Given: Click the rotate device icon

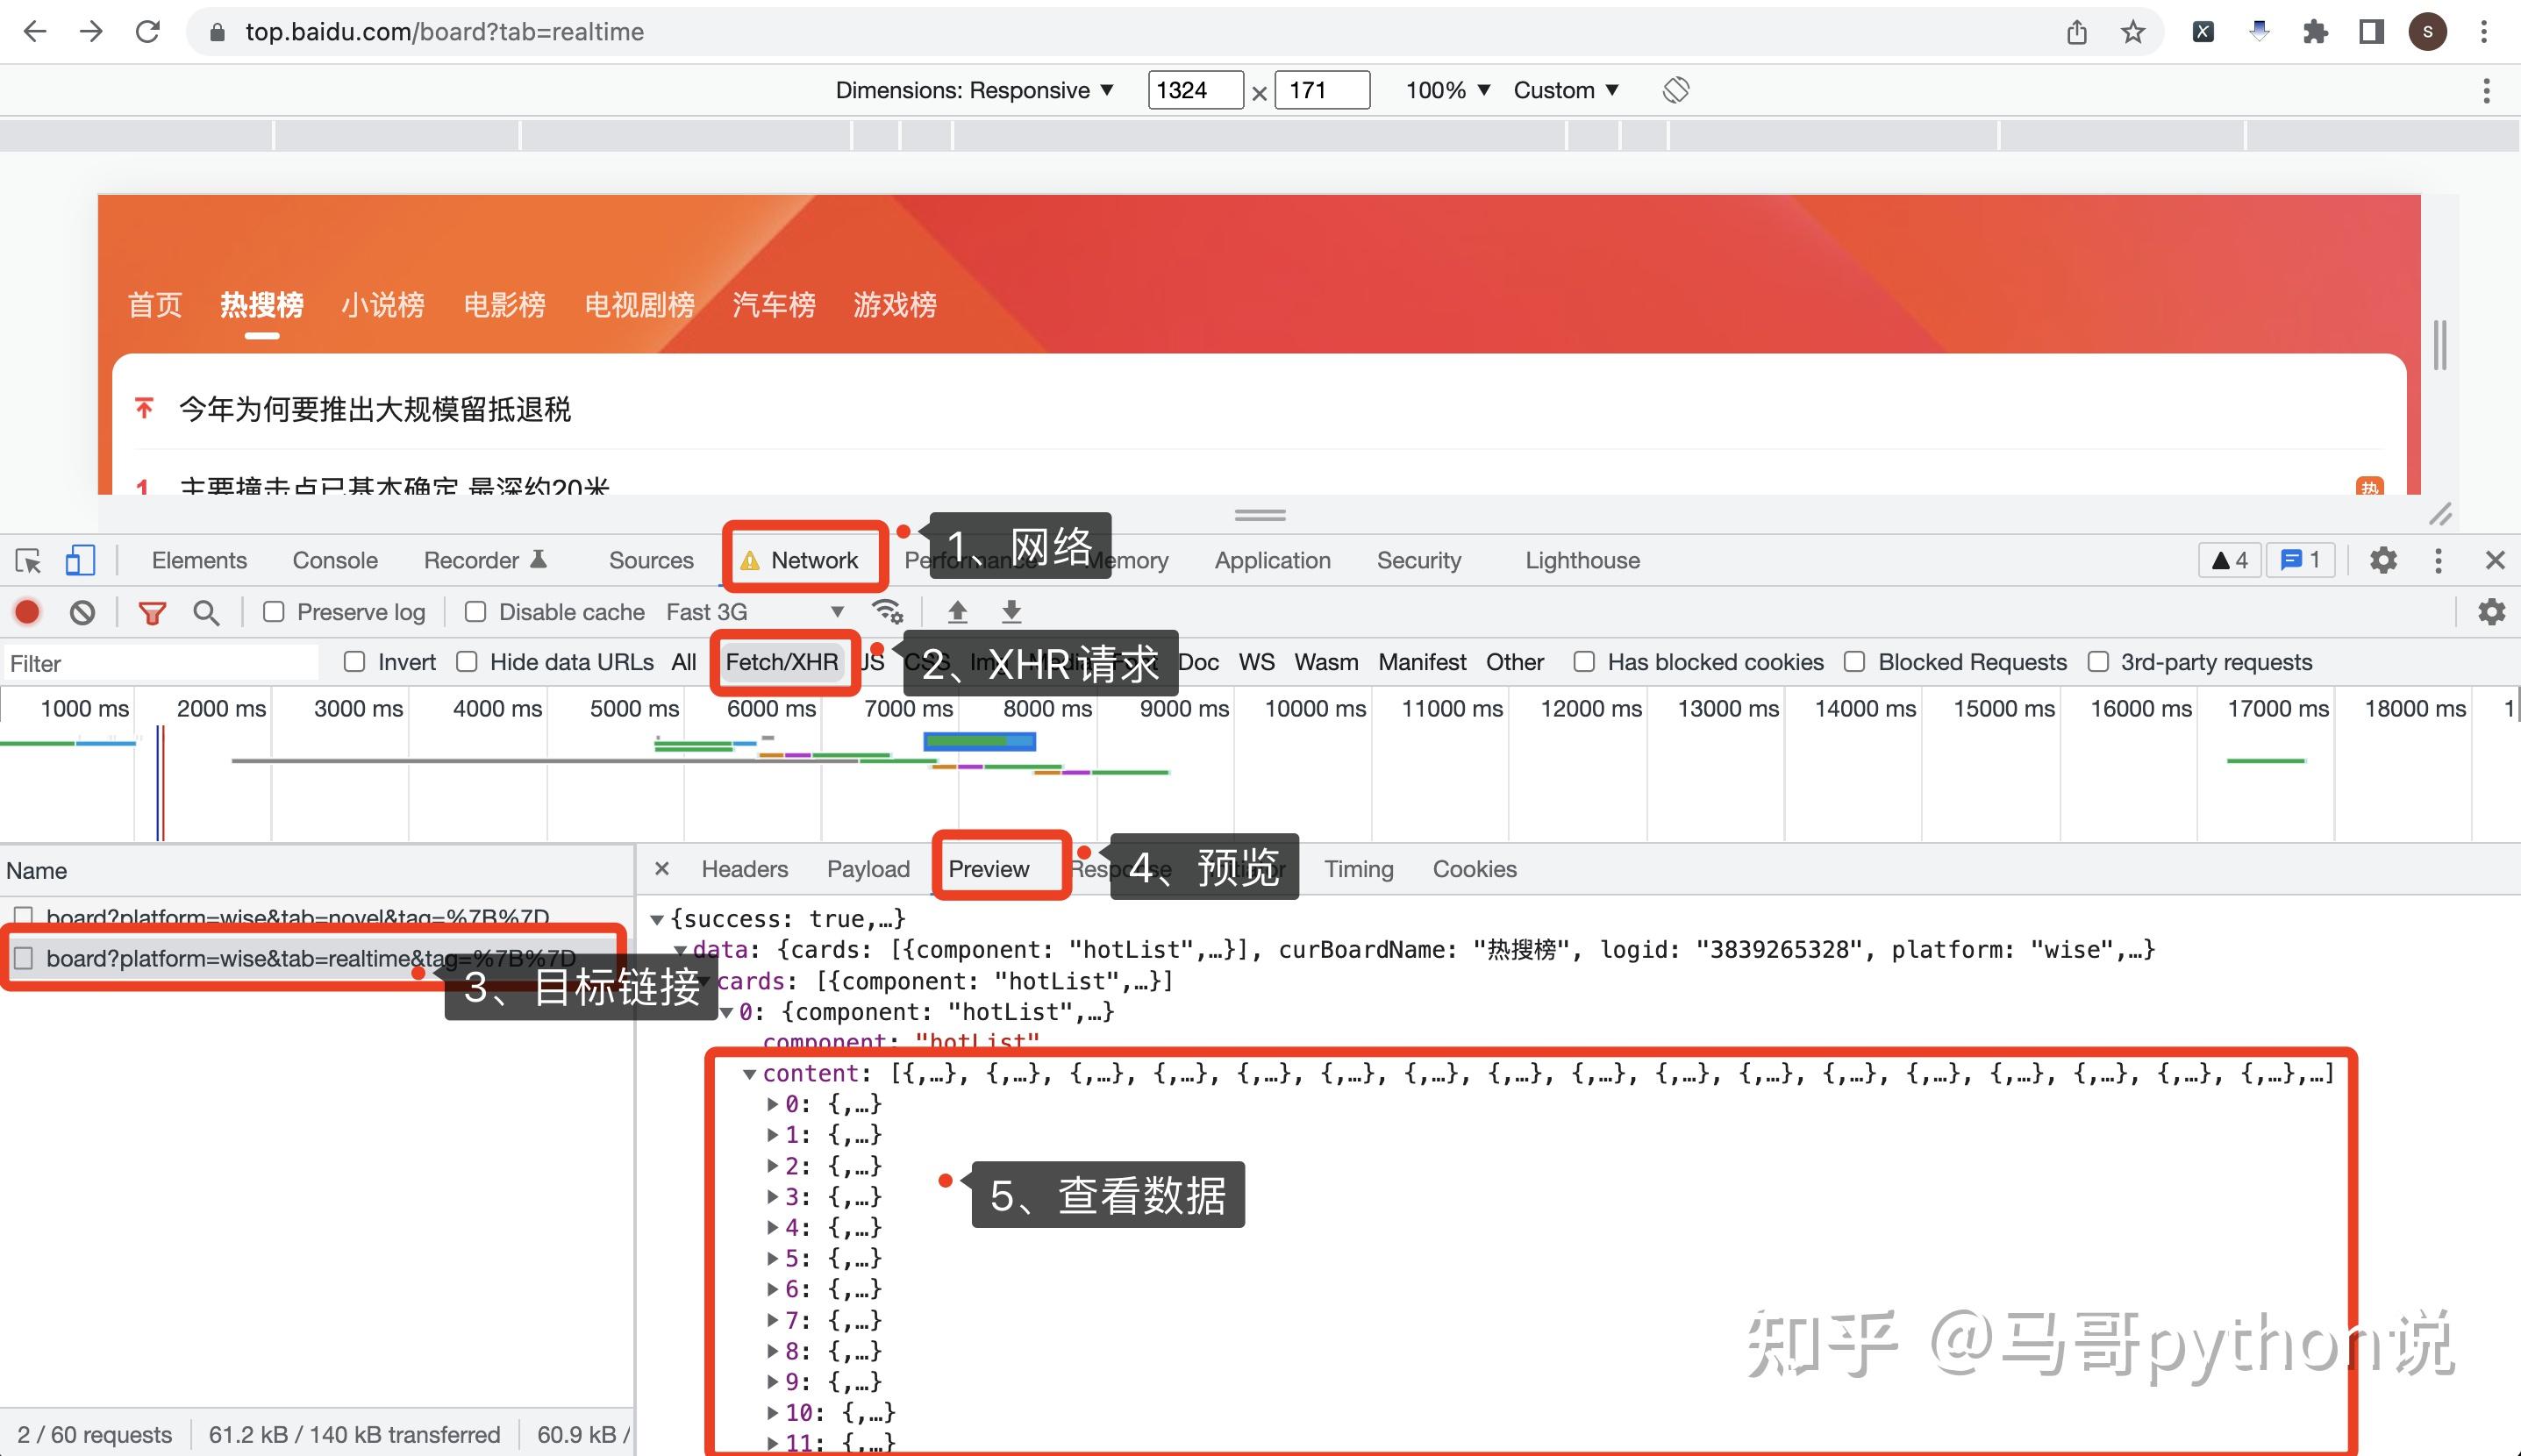Looking at the screenshot, I should tap(1676, 90).
